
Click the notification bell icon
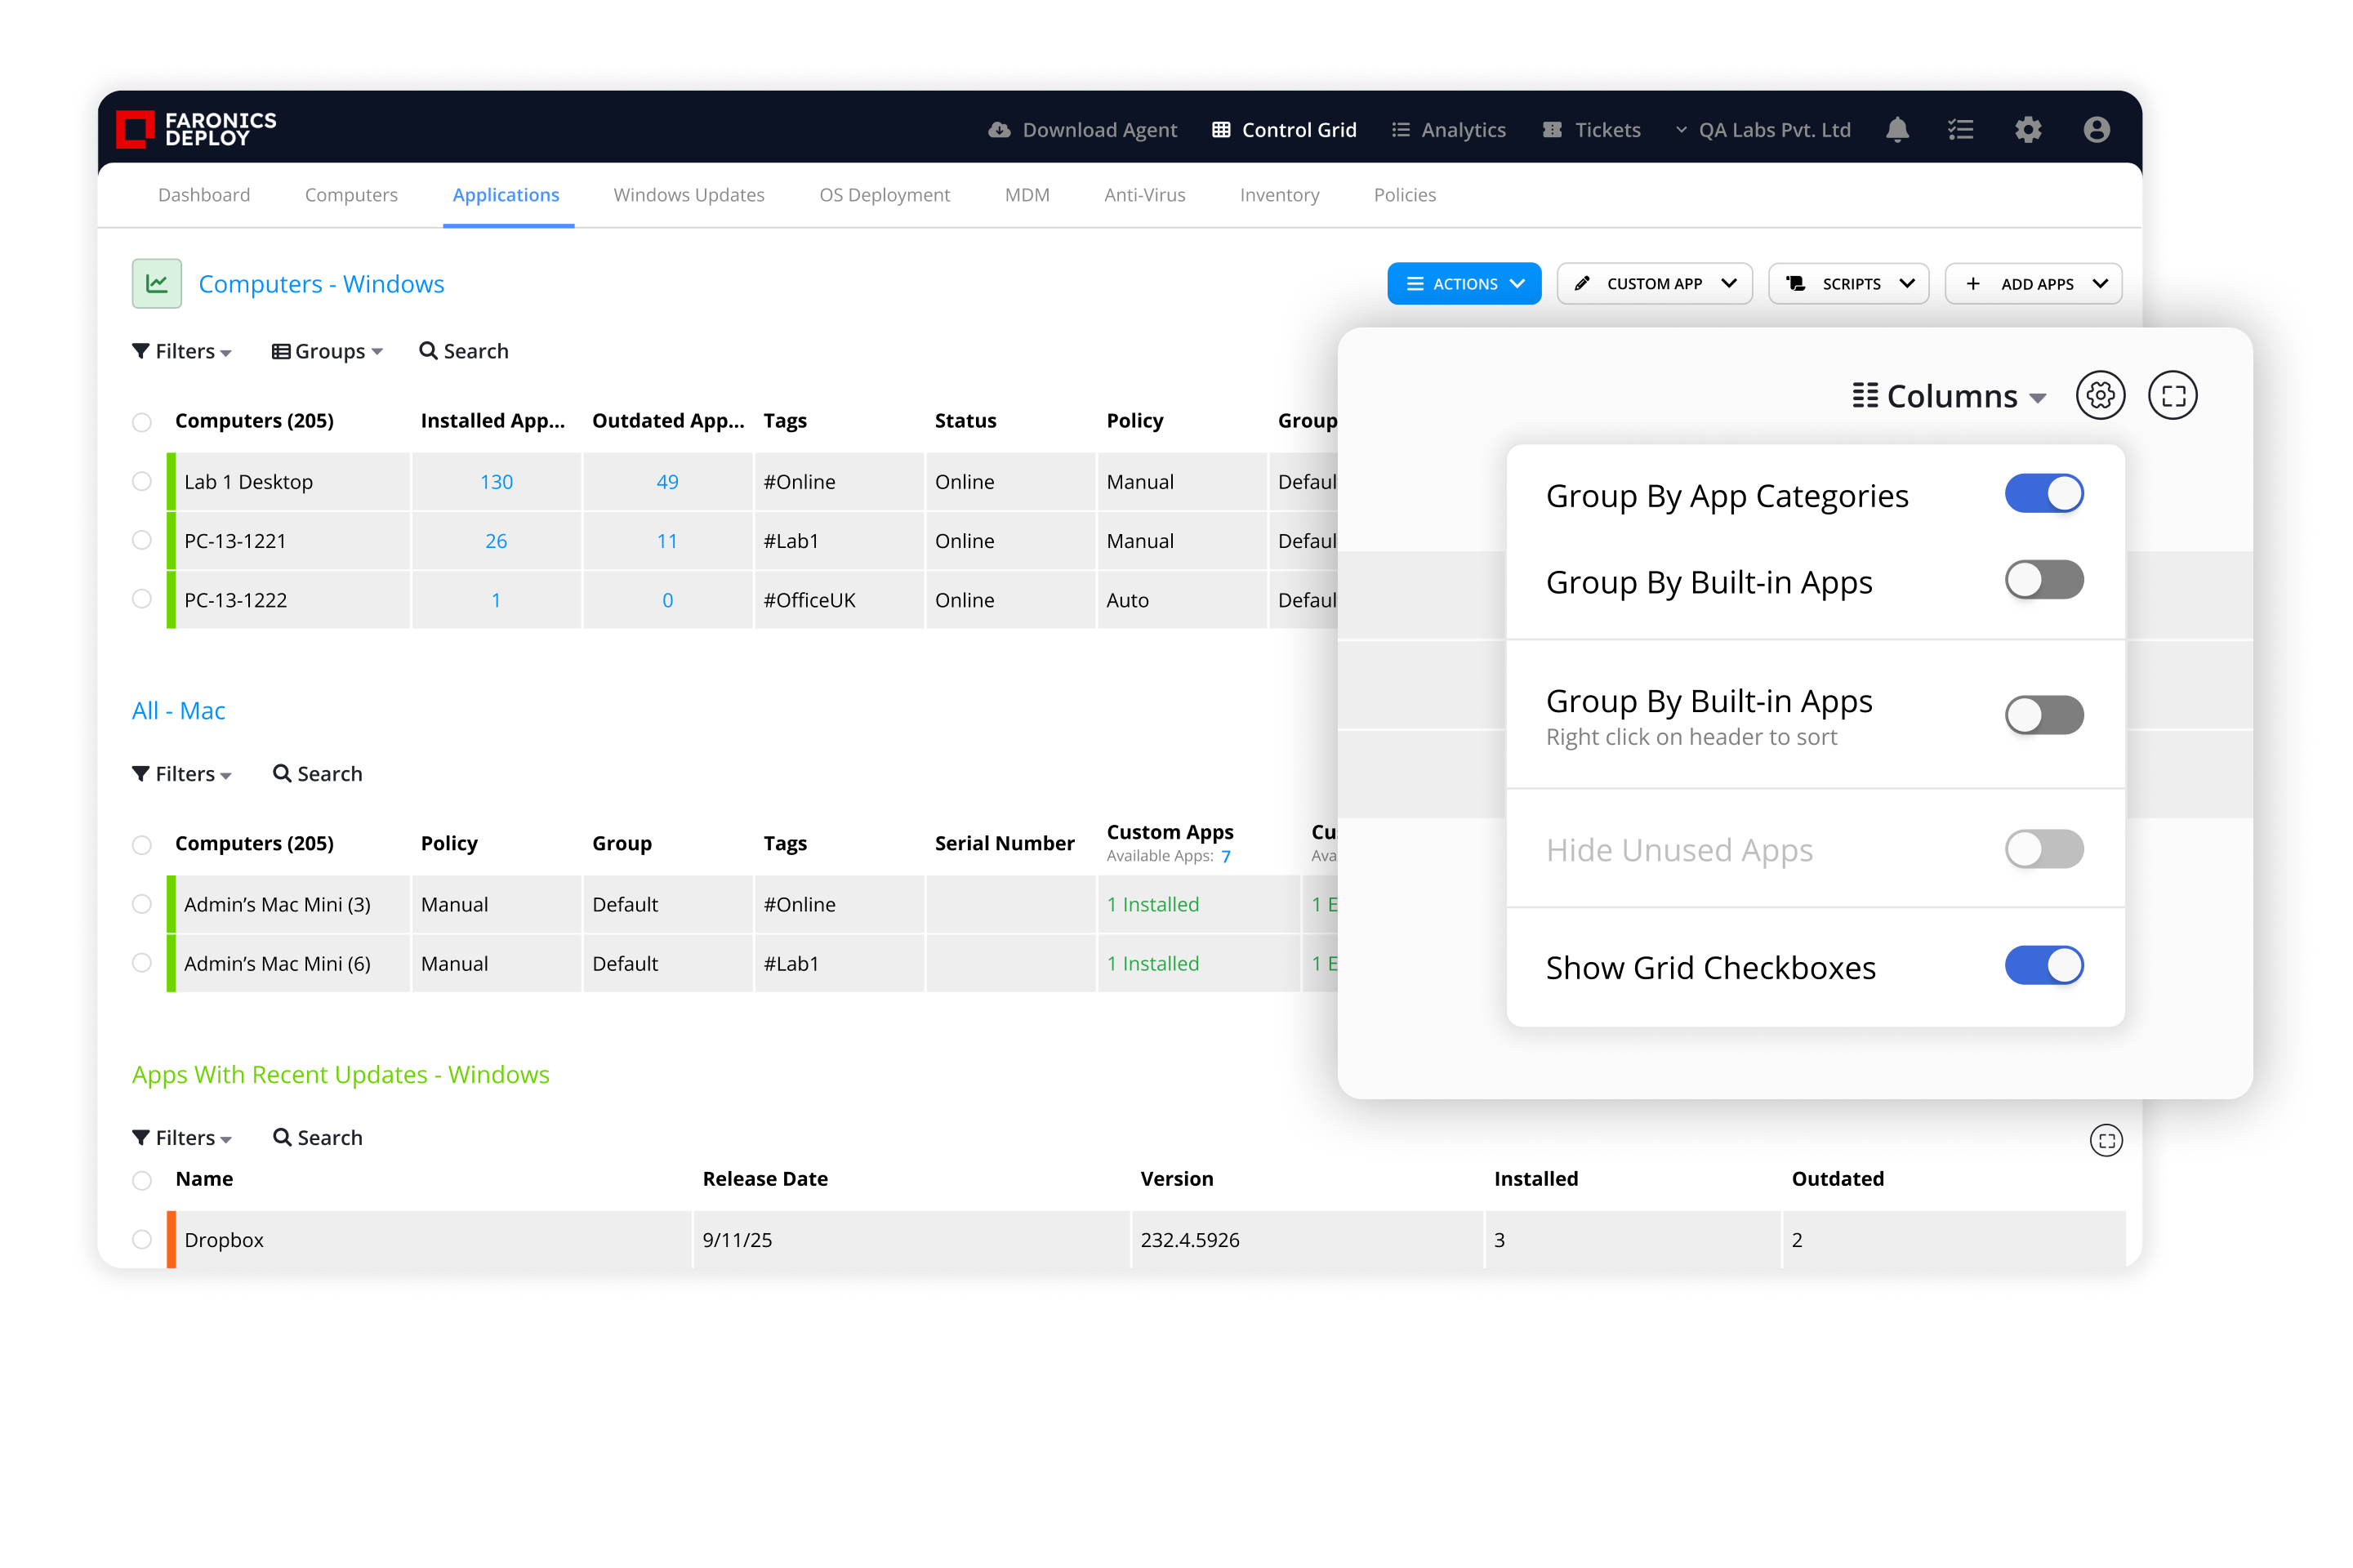click(1897, 130)
